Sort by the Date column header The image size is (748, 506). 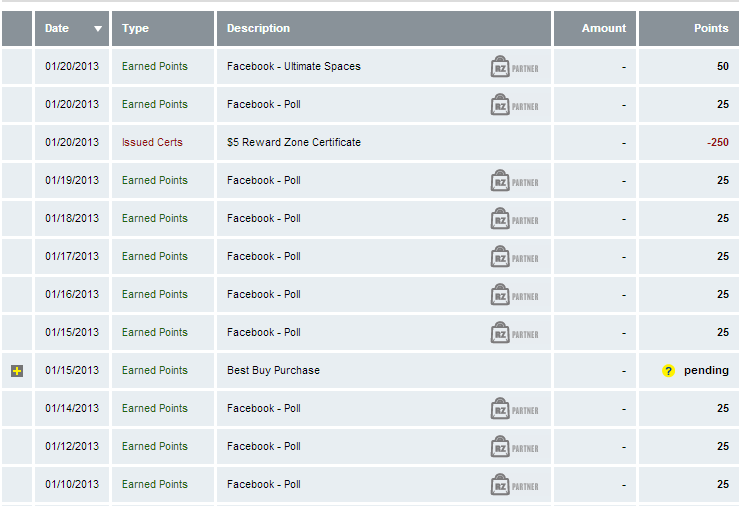click(72, 29)
